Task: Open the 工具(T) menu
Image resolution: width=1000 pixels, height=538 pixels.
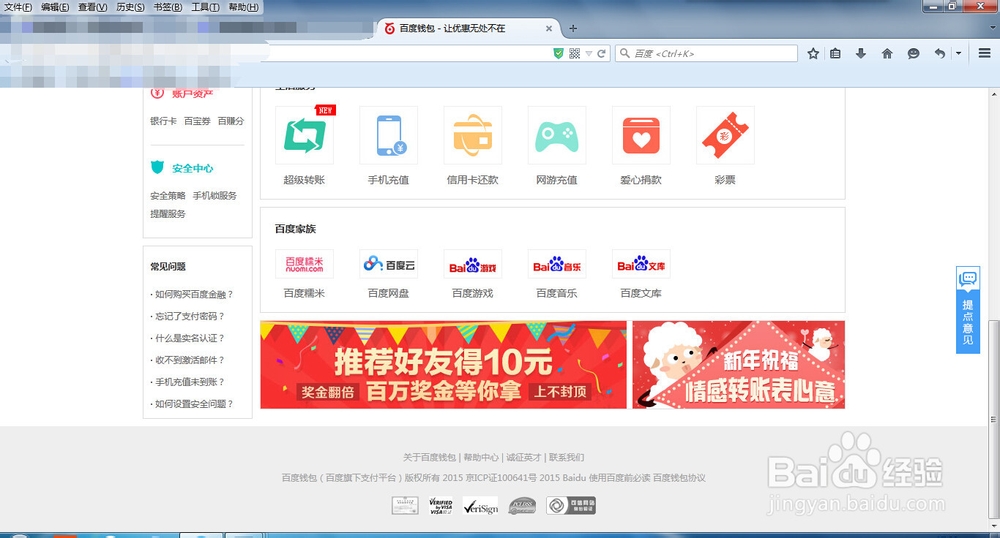Action: 205,7
